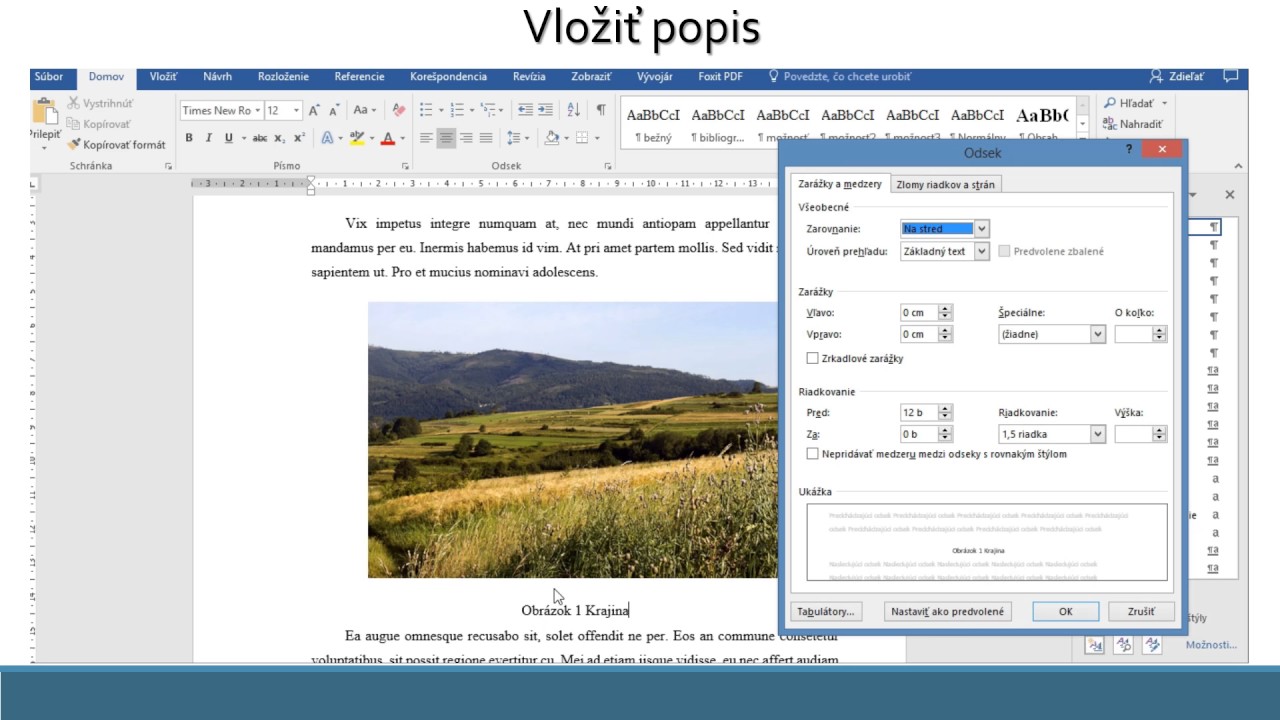Open Schránka clipboard dialog launcher
Viewport: 1280px width, 720px height.
(168, 166)
